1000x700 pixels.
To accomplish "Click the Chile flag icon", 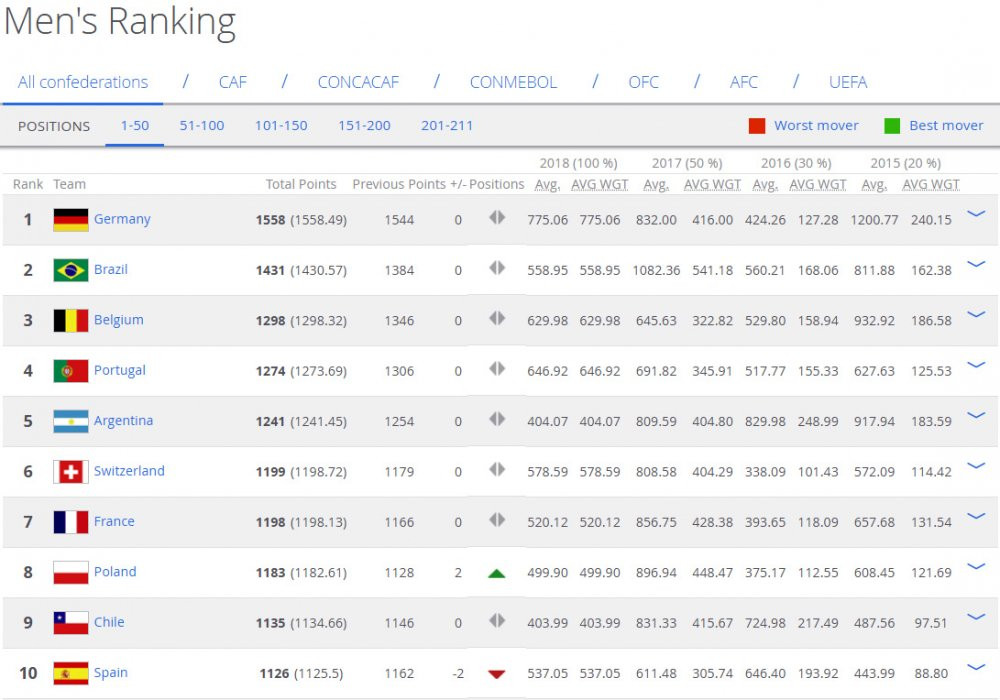I will point(70,623).
